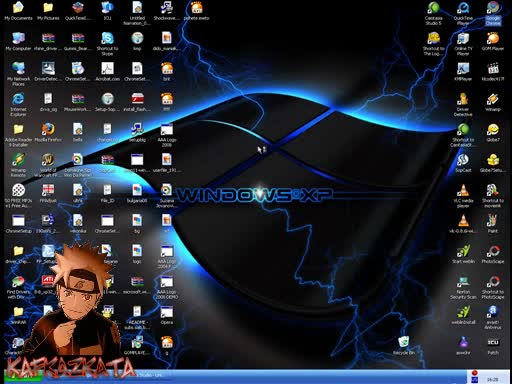Viewport: 512px width, 384px height.
Task: Open the World of Warcraft shortcut
Action: [48, 165]
